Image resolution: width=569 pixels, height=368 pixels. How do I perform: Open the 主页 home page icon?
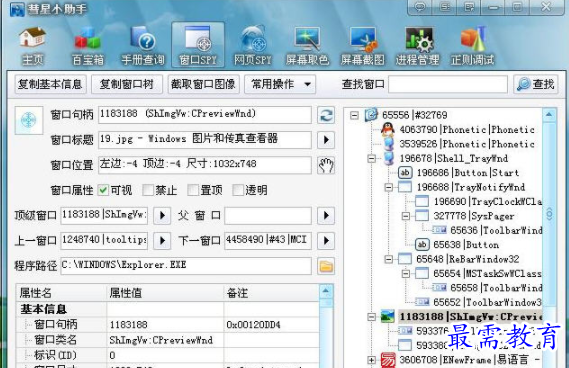[32, 45]
